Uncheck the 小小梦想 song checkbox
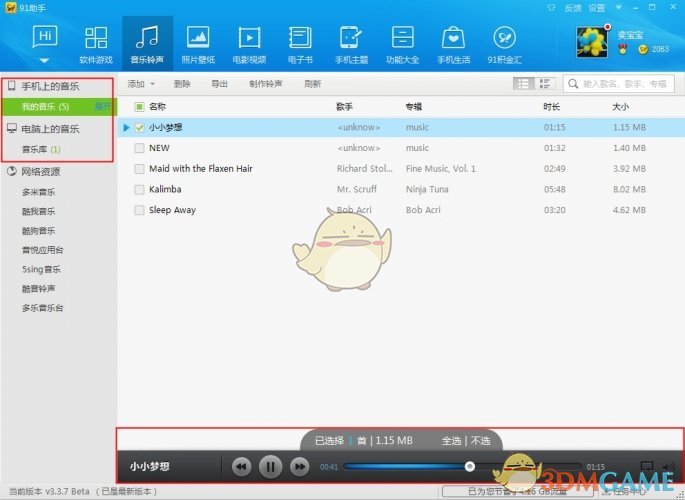The height and width of the screenshot is (500, 685). point(140,127)
